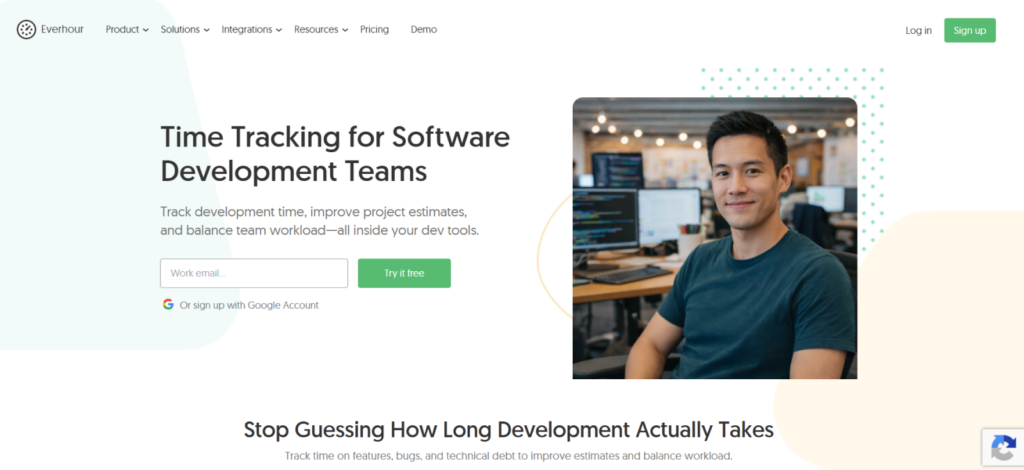This screenshot has height=470, width=1024.
Task: Click the green Sign up button
Action: tap(970, 30)
